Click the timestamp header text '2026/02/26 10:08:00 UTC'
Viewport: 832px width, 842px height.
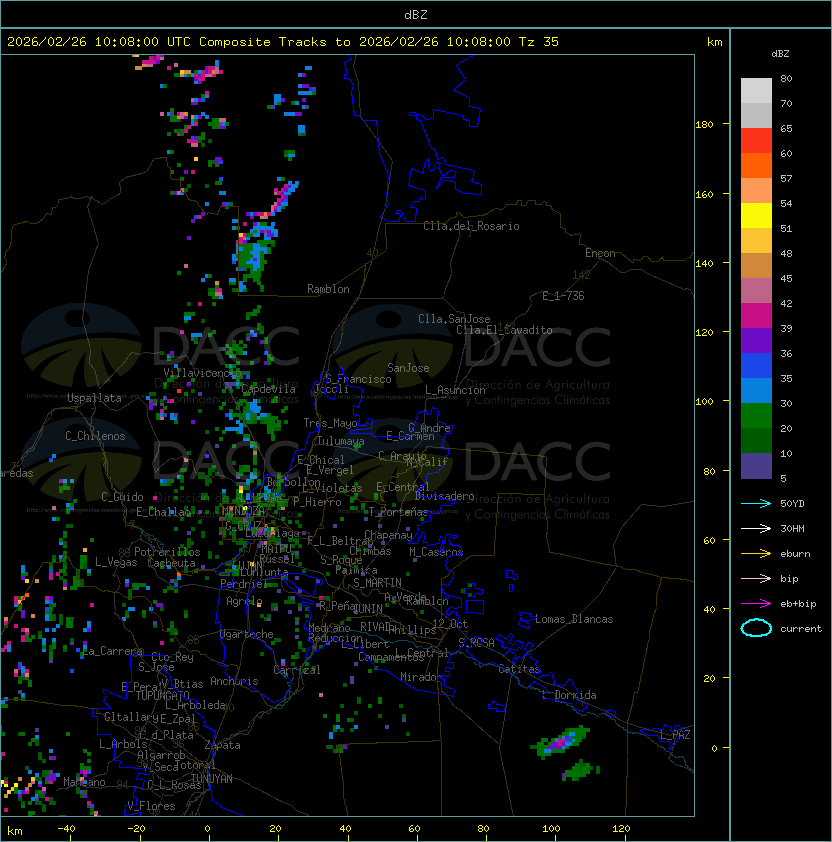tap(99, 42)
